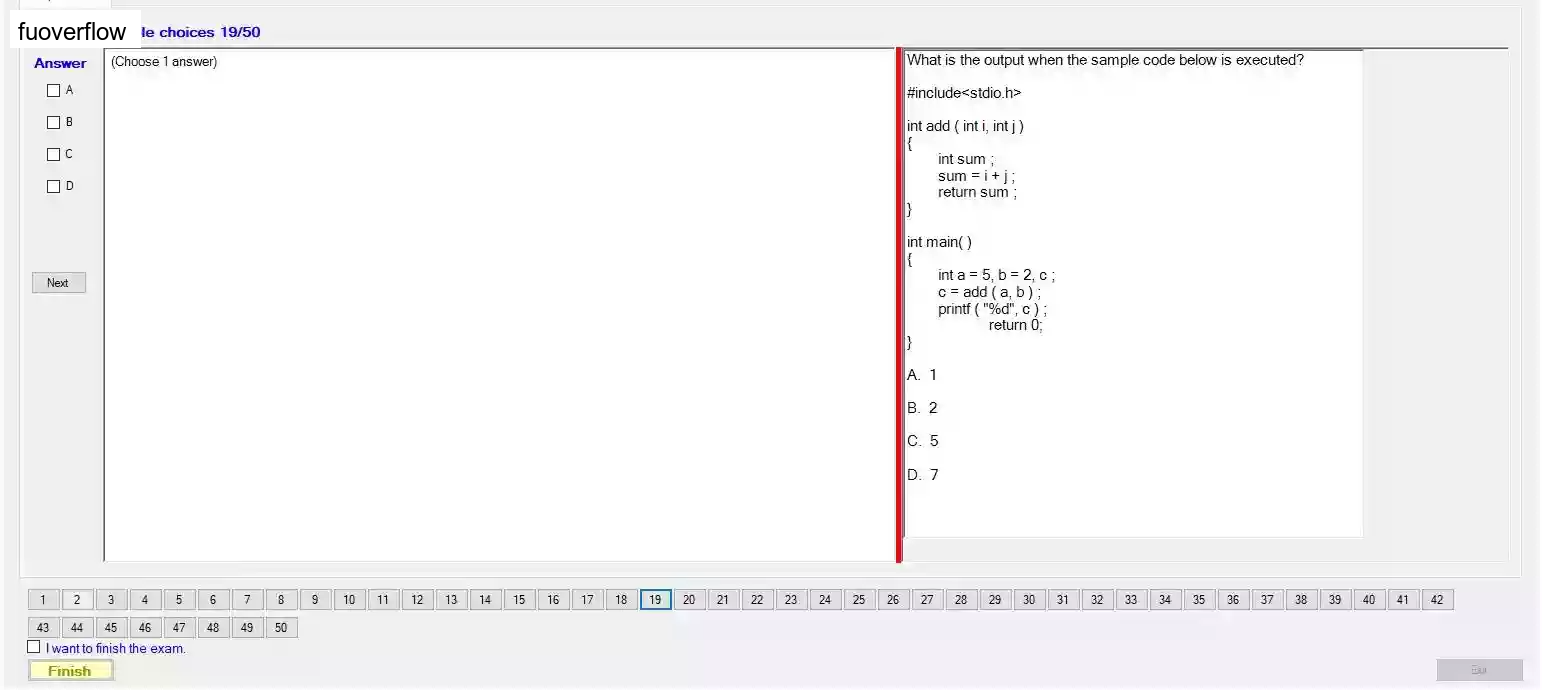Switch to question 43
The width and height of the screenshot is (1542, 690).
coord(43,628)
